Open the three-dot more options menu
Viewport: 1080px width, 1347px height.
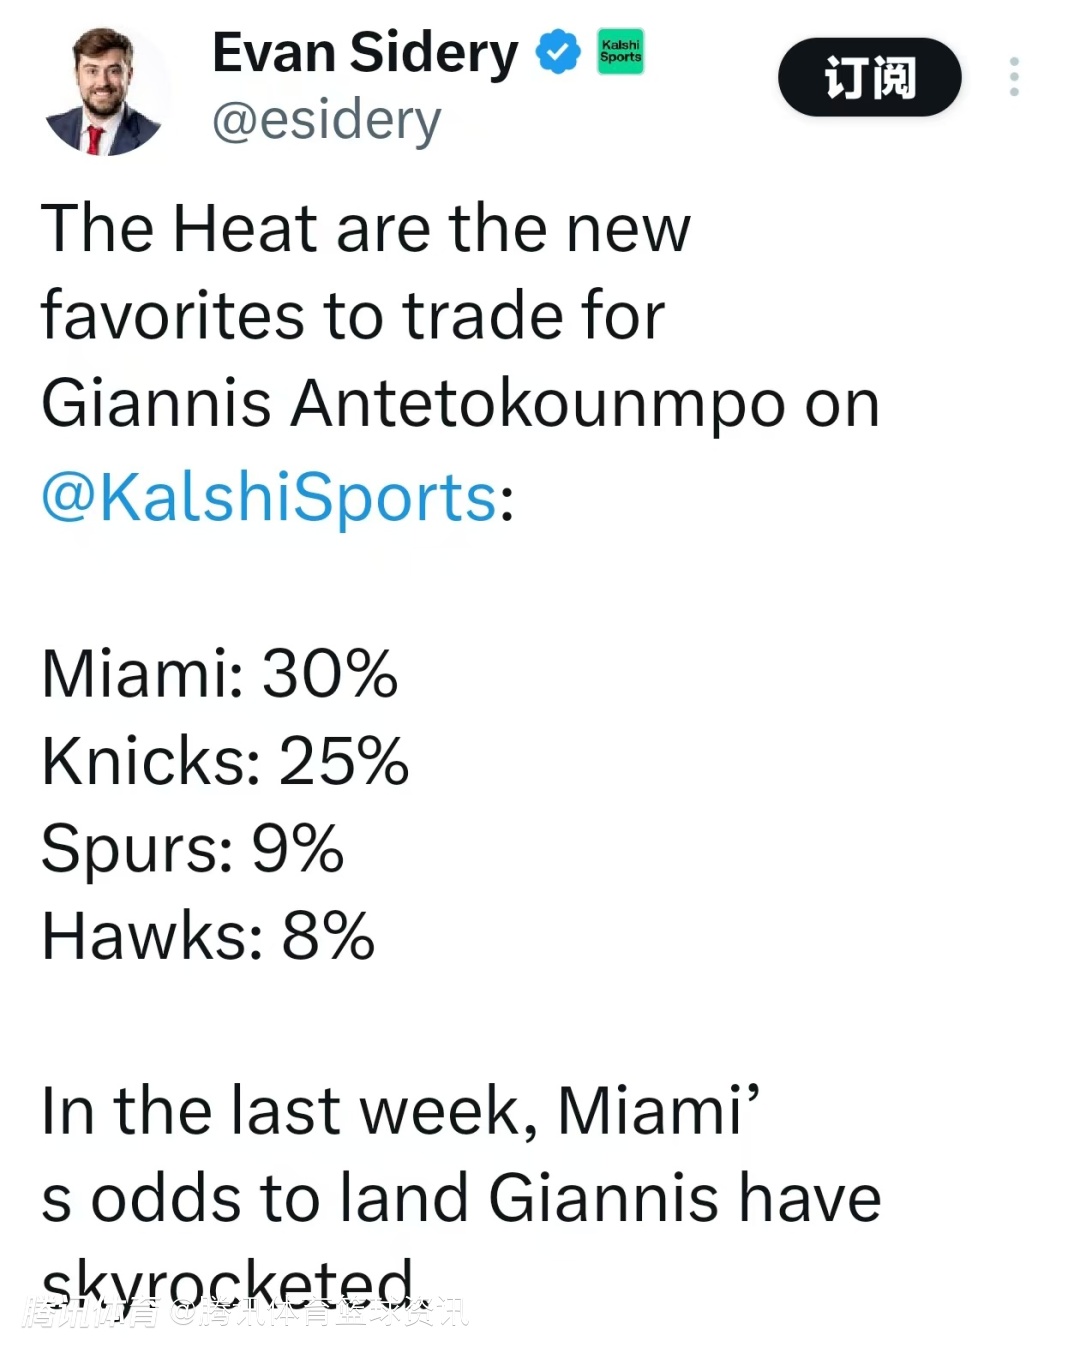(x=1014, y=77)
